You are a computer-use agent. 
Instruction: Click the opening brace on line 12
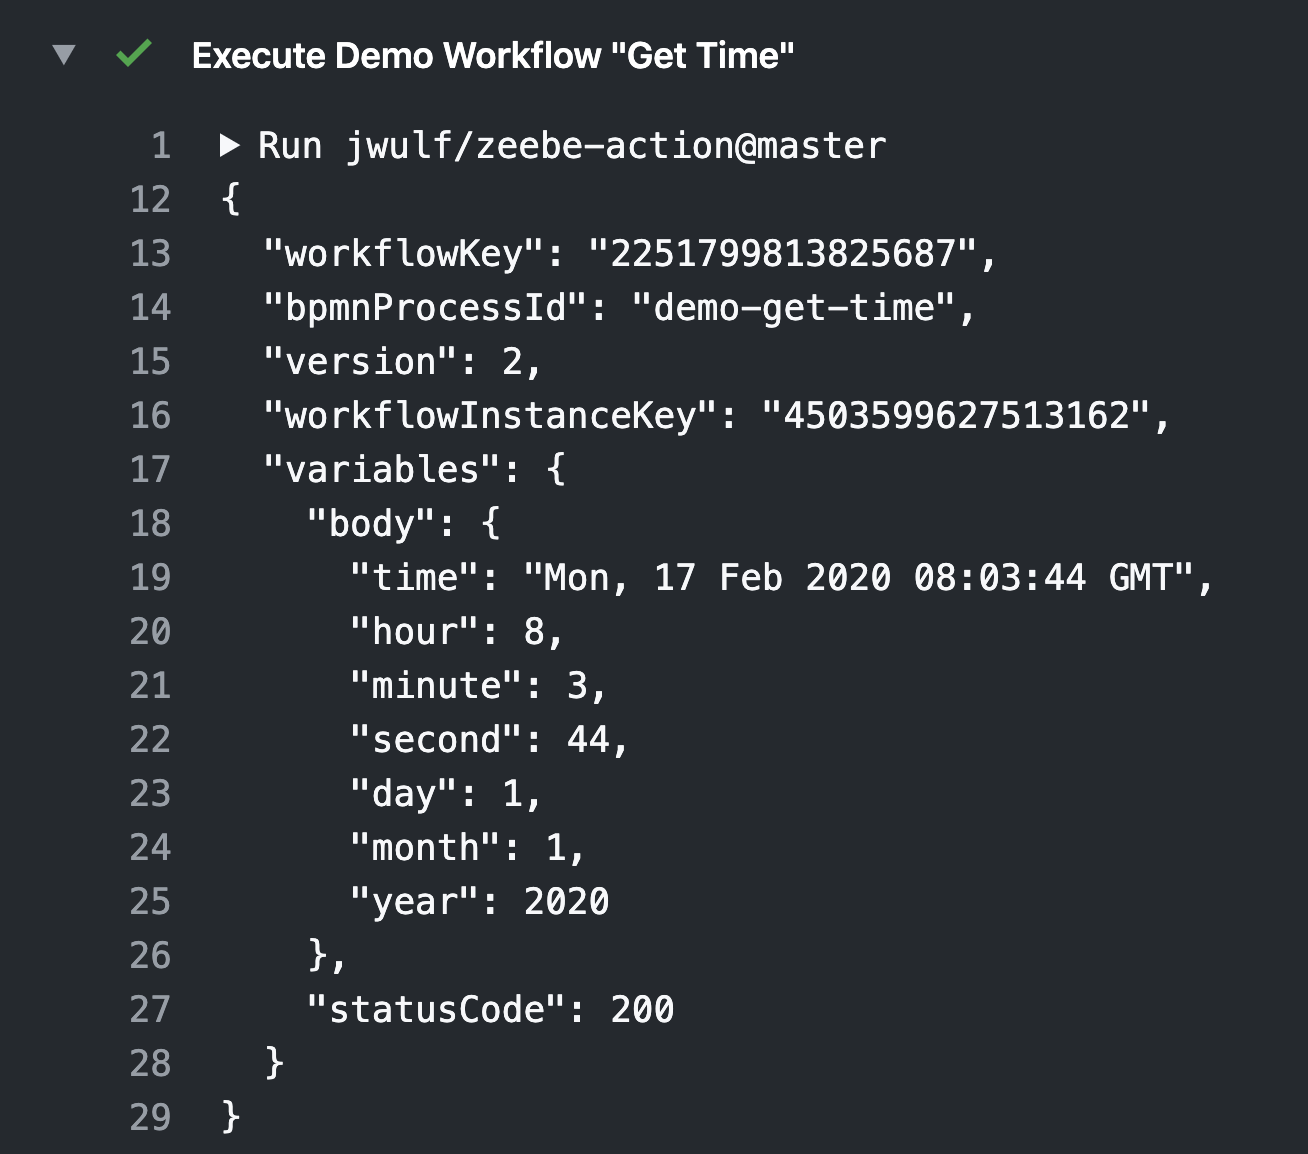(231, 200)
